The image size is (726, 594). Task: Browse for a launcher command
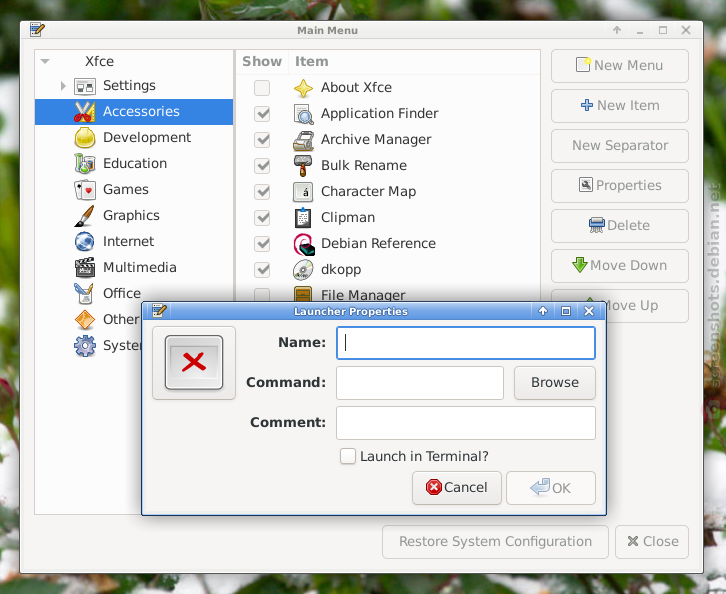pos(555,382)
